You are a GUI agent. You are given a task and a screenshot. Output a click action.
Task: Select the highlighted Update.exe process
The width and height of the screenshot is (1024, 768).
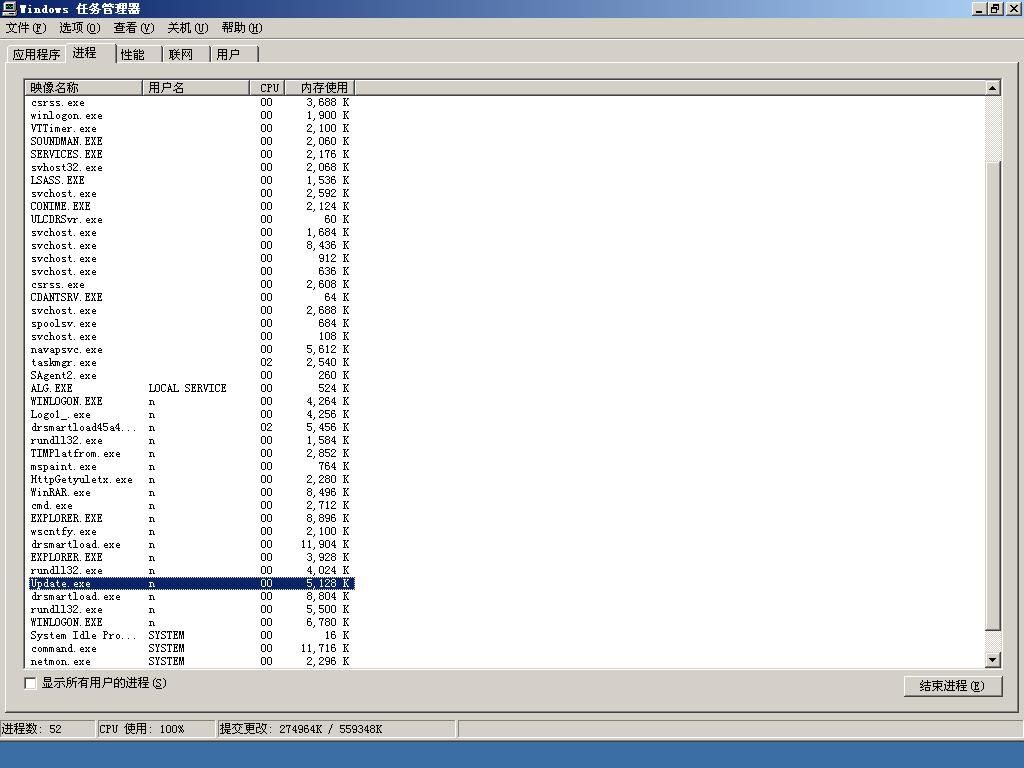pos(190,584)
